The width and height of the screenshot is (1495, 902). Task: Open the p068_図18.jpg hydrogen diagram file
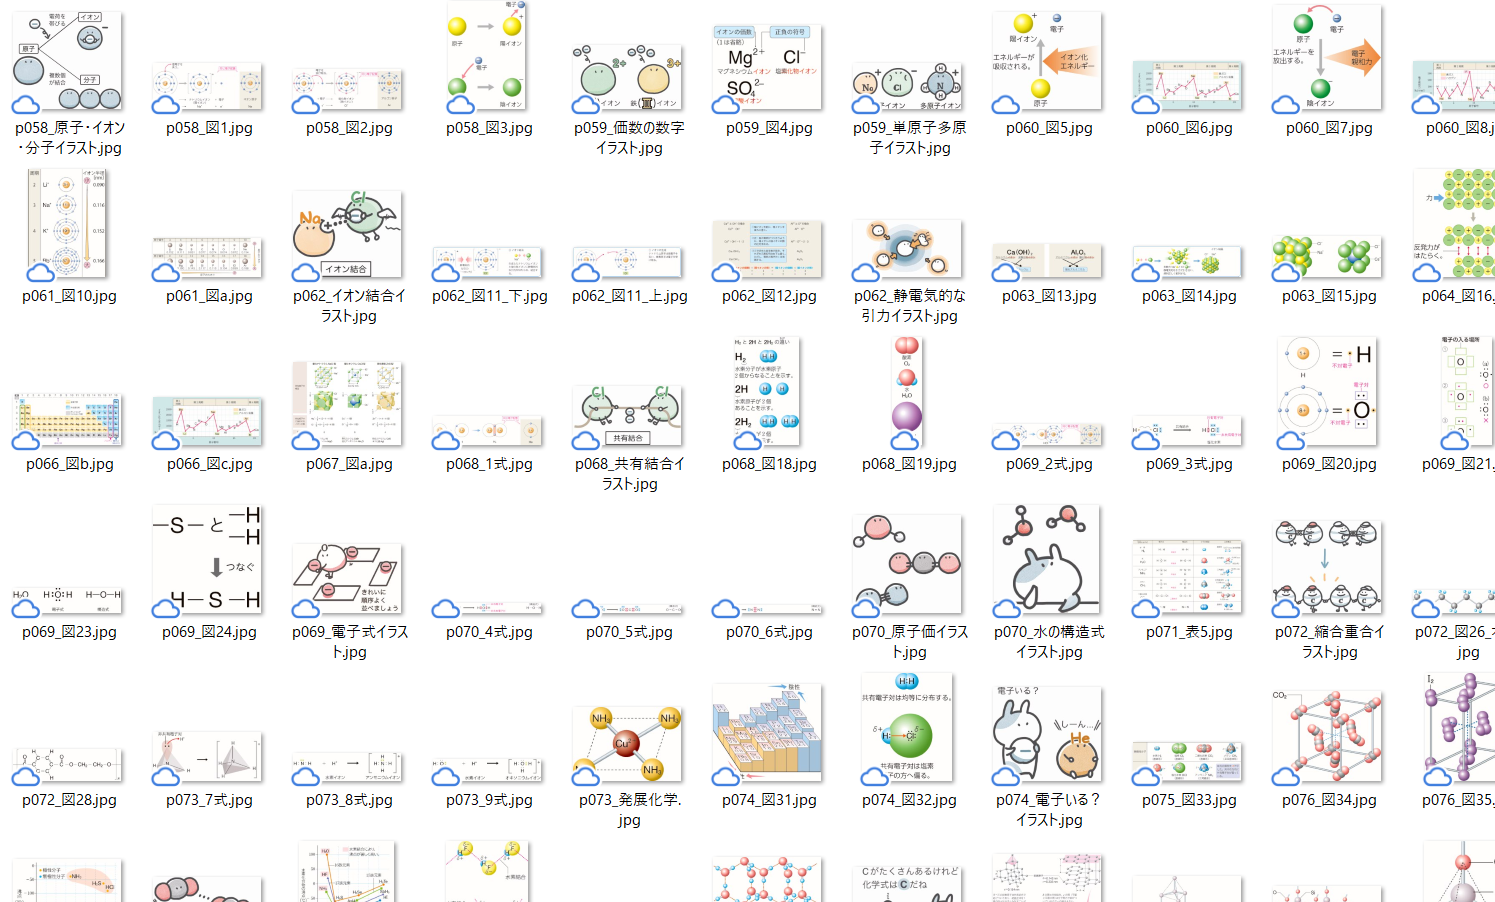click(x=768, y=391)
